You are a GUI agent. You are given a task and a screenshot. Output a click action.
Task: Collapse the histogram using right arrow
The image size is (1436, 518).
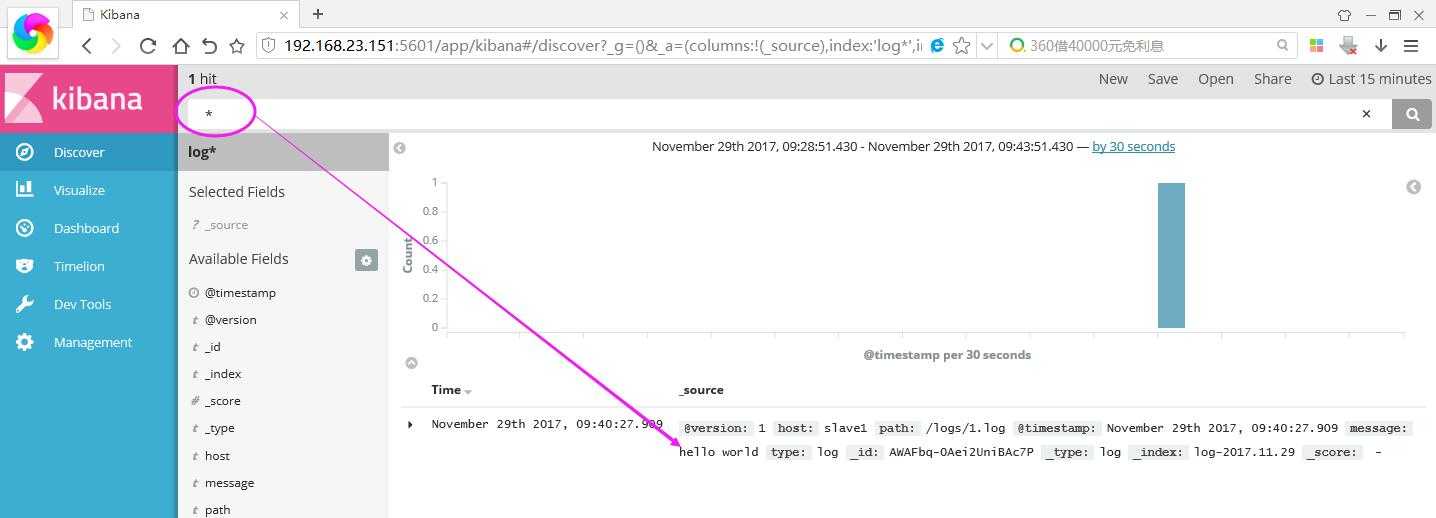pos(1413,187)
